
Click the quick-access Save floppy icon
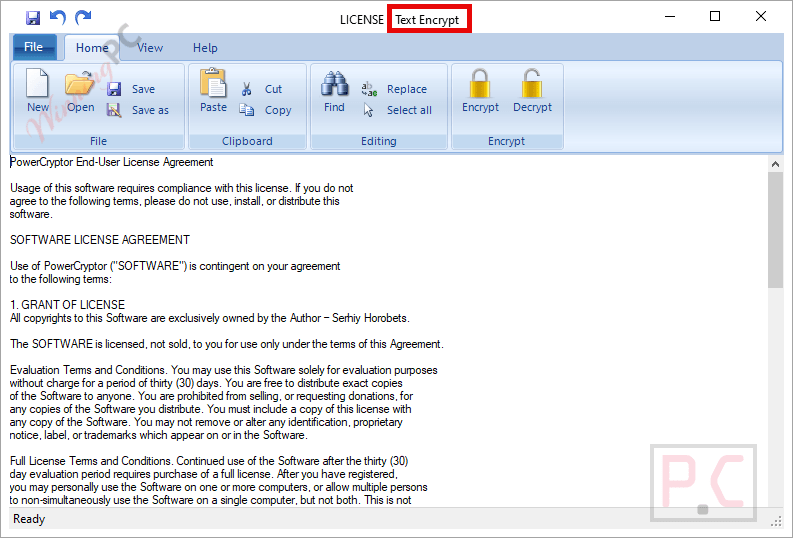(x=33, y=18)
